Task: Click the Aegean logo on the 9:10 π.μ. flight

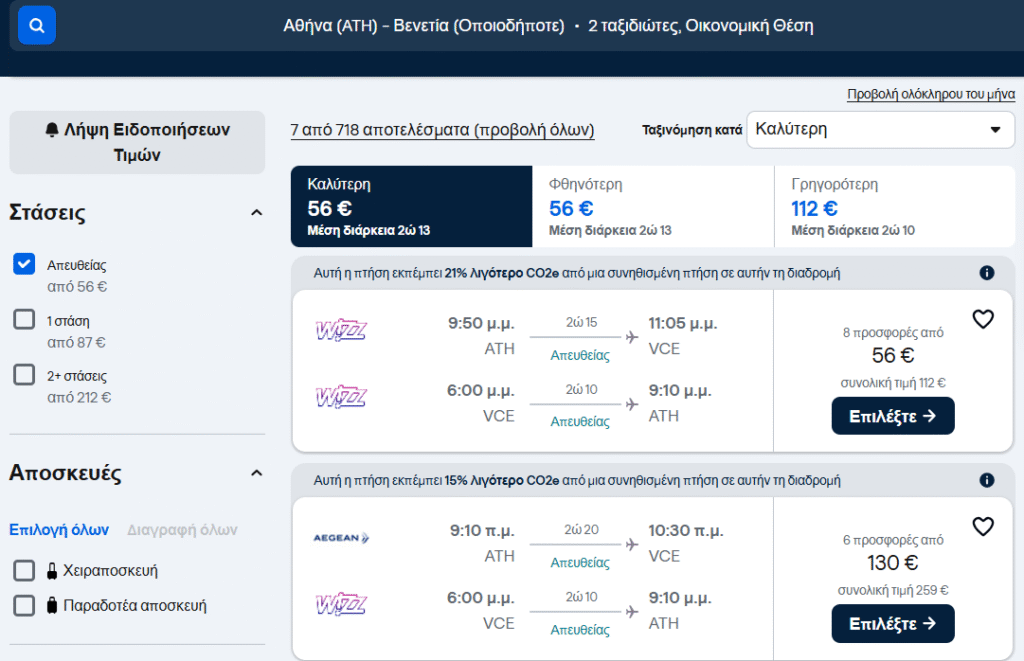Action: pyautogui.click(x=341, y=538)
